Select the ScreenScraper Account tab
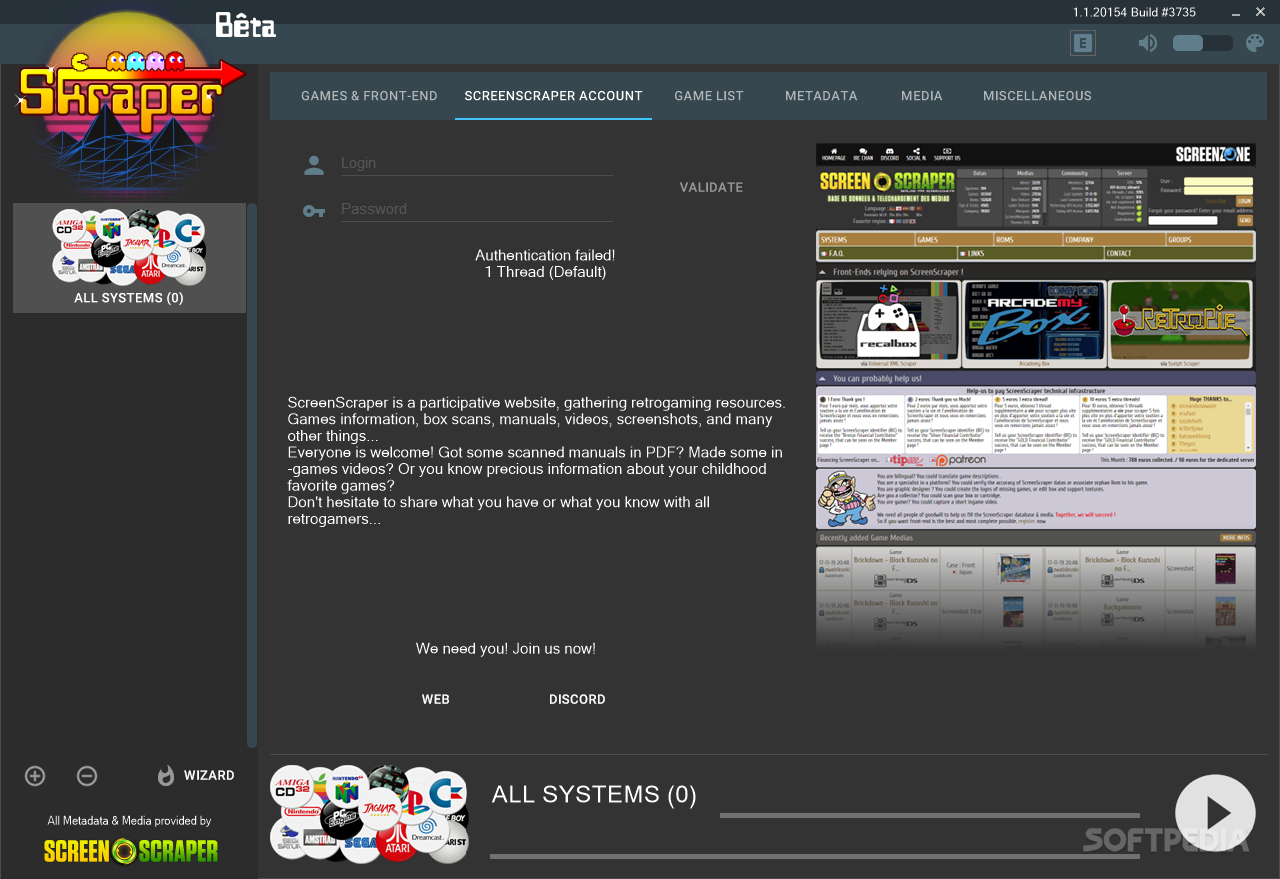Screen dimensions: 1280x879 pyautogui.click(x=553, y=96)
